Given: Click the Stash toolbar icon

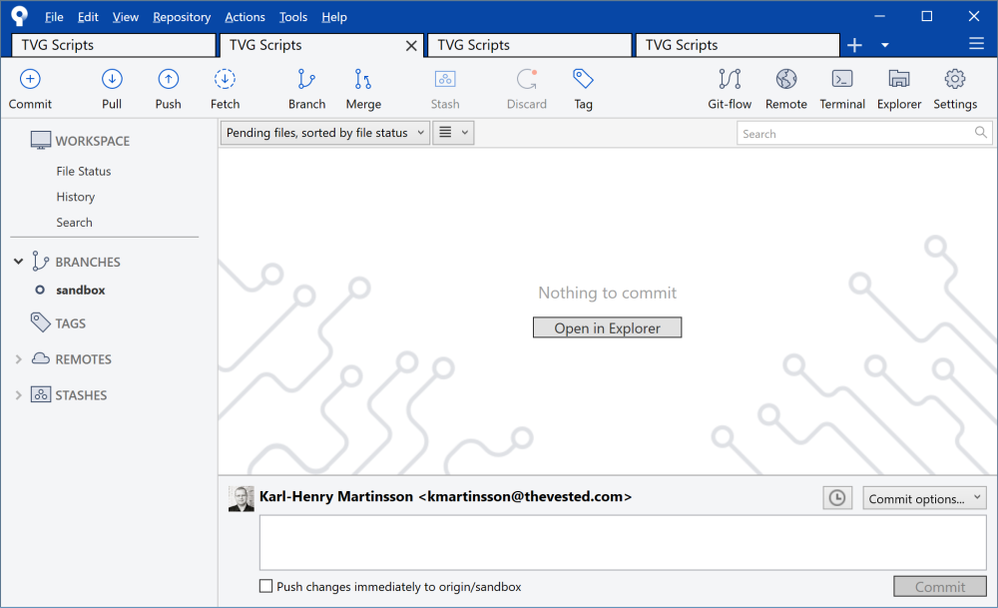Looking at the screenshot, I should coord(445,79).
